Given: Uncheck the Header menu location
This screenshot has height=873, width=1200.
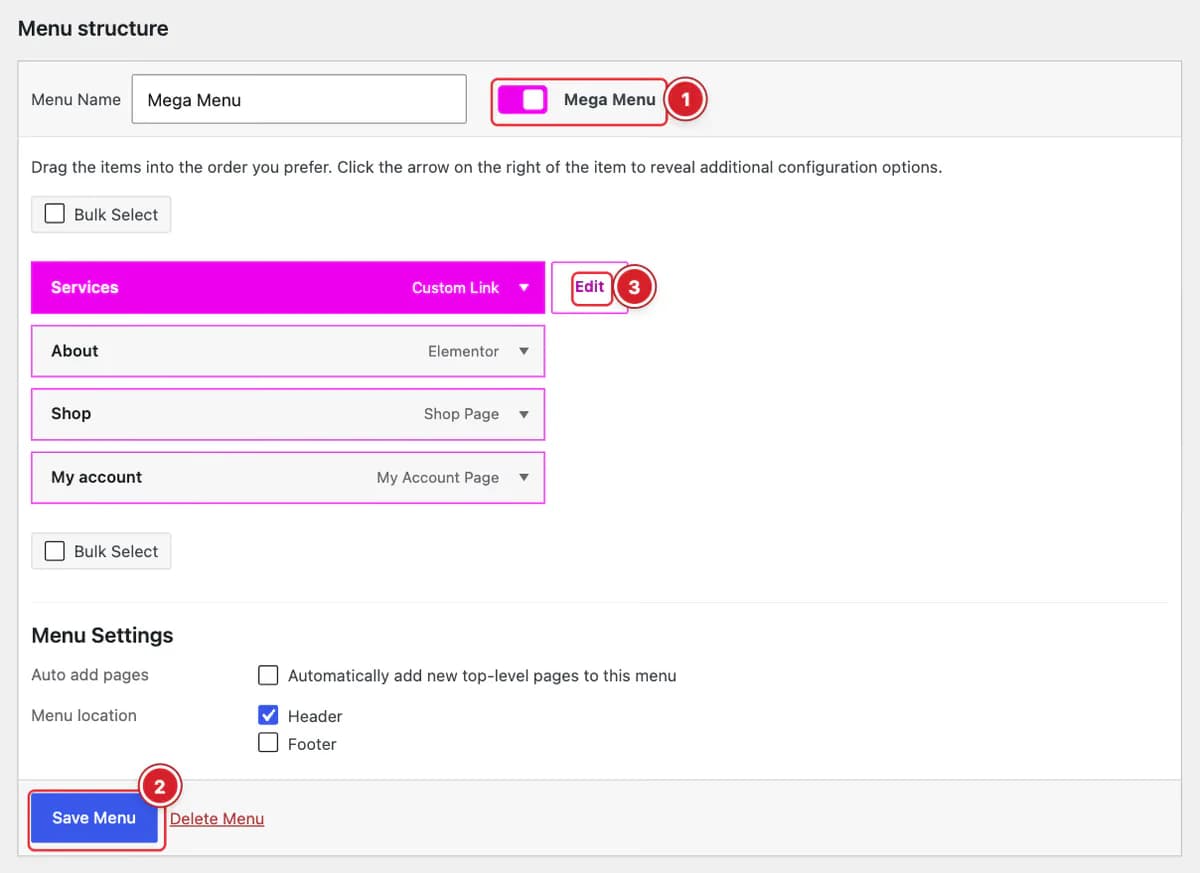Looking at the screenshot, I should point(268,715).
